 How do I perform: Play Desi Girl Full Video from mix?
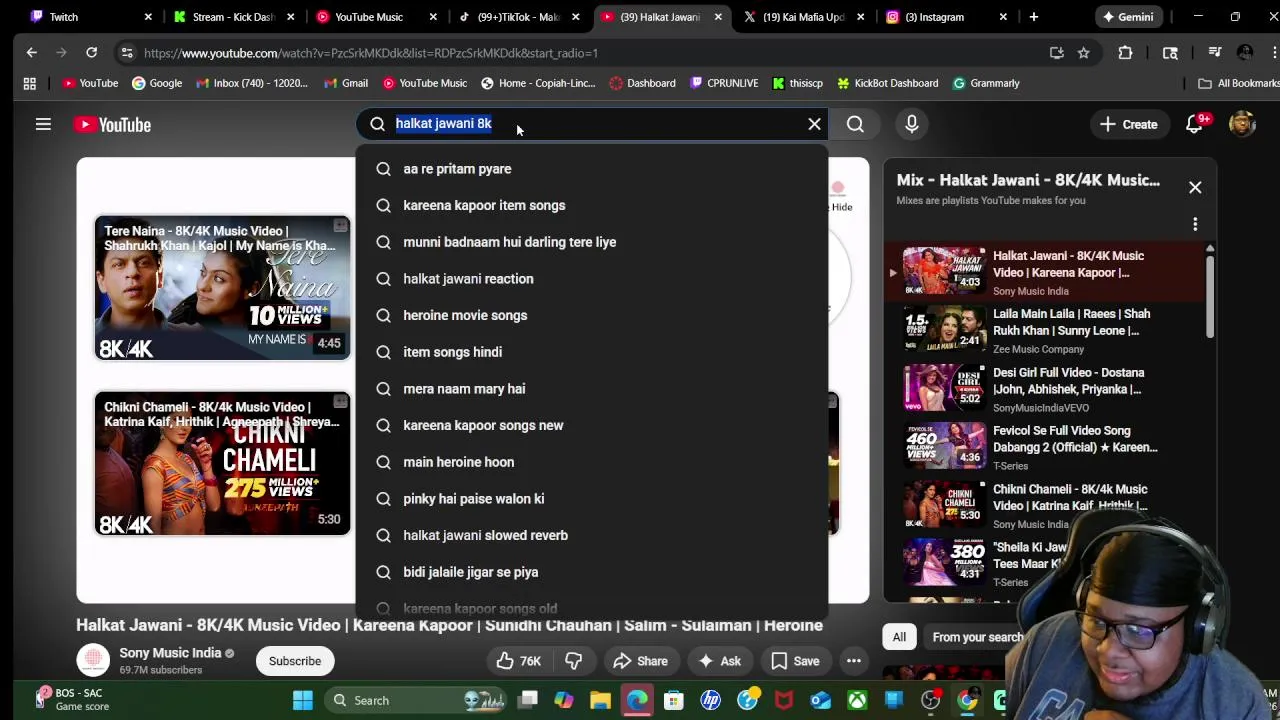(1045, 390)
